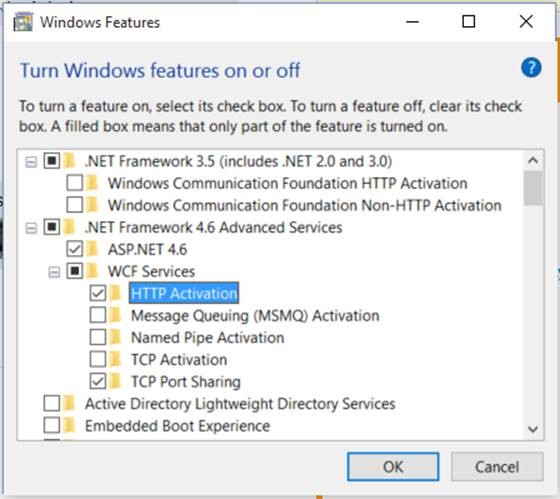Screen dimensions: 560x499
Task: Confirm changes with the OK button
Action: click(x=393, y=466)
